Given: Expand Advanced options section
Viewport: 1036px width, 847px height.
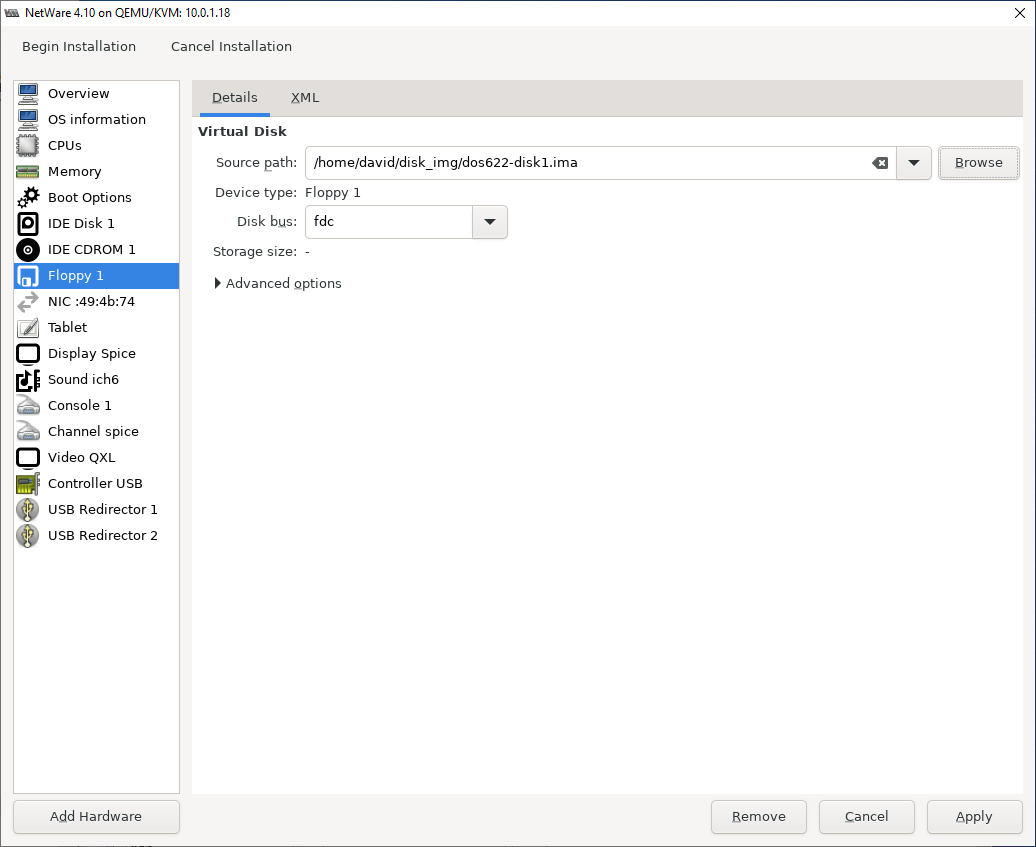Looking at the screenshot, I should (278, 283).
